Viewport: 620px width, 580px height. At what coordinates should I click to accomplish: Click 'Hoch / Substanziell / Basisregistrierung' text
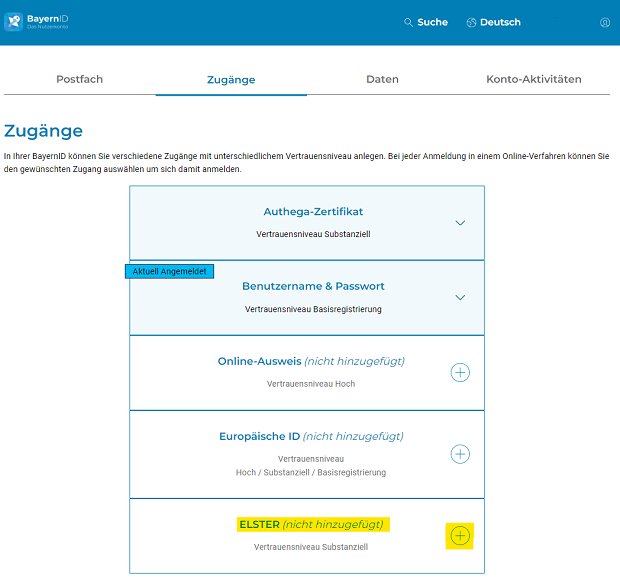[x=311, y=472]
